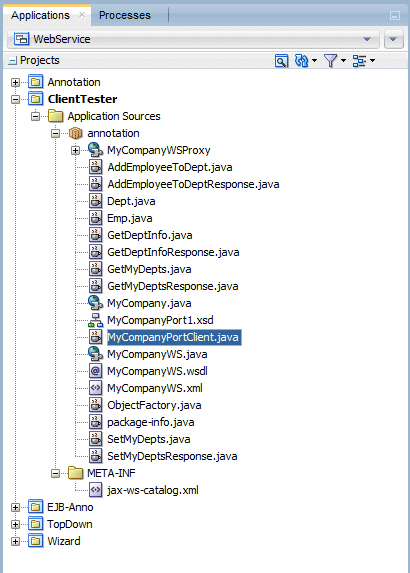This screenshot has width=410, height=573.
Task: Click the Refresh projects icon
Action: [301, 61]
